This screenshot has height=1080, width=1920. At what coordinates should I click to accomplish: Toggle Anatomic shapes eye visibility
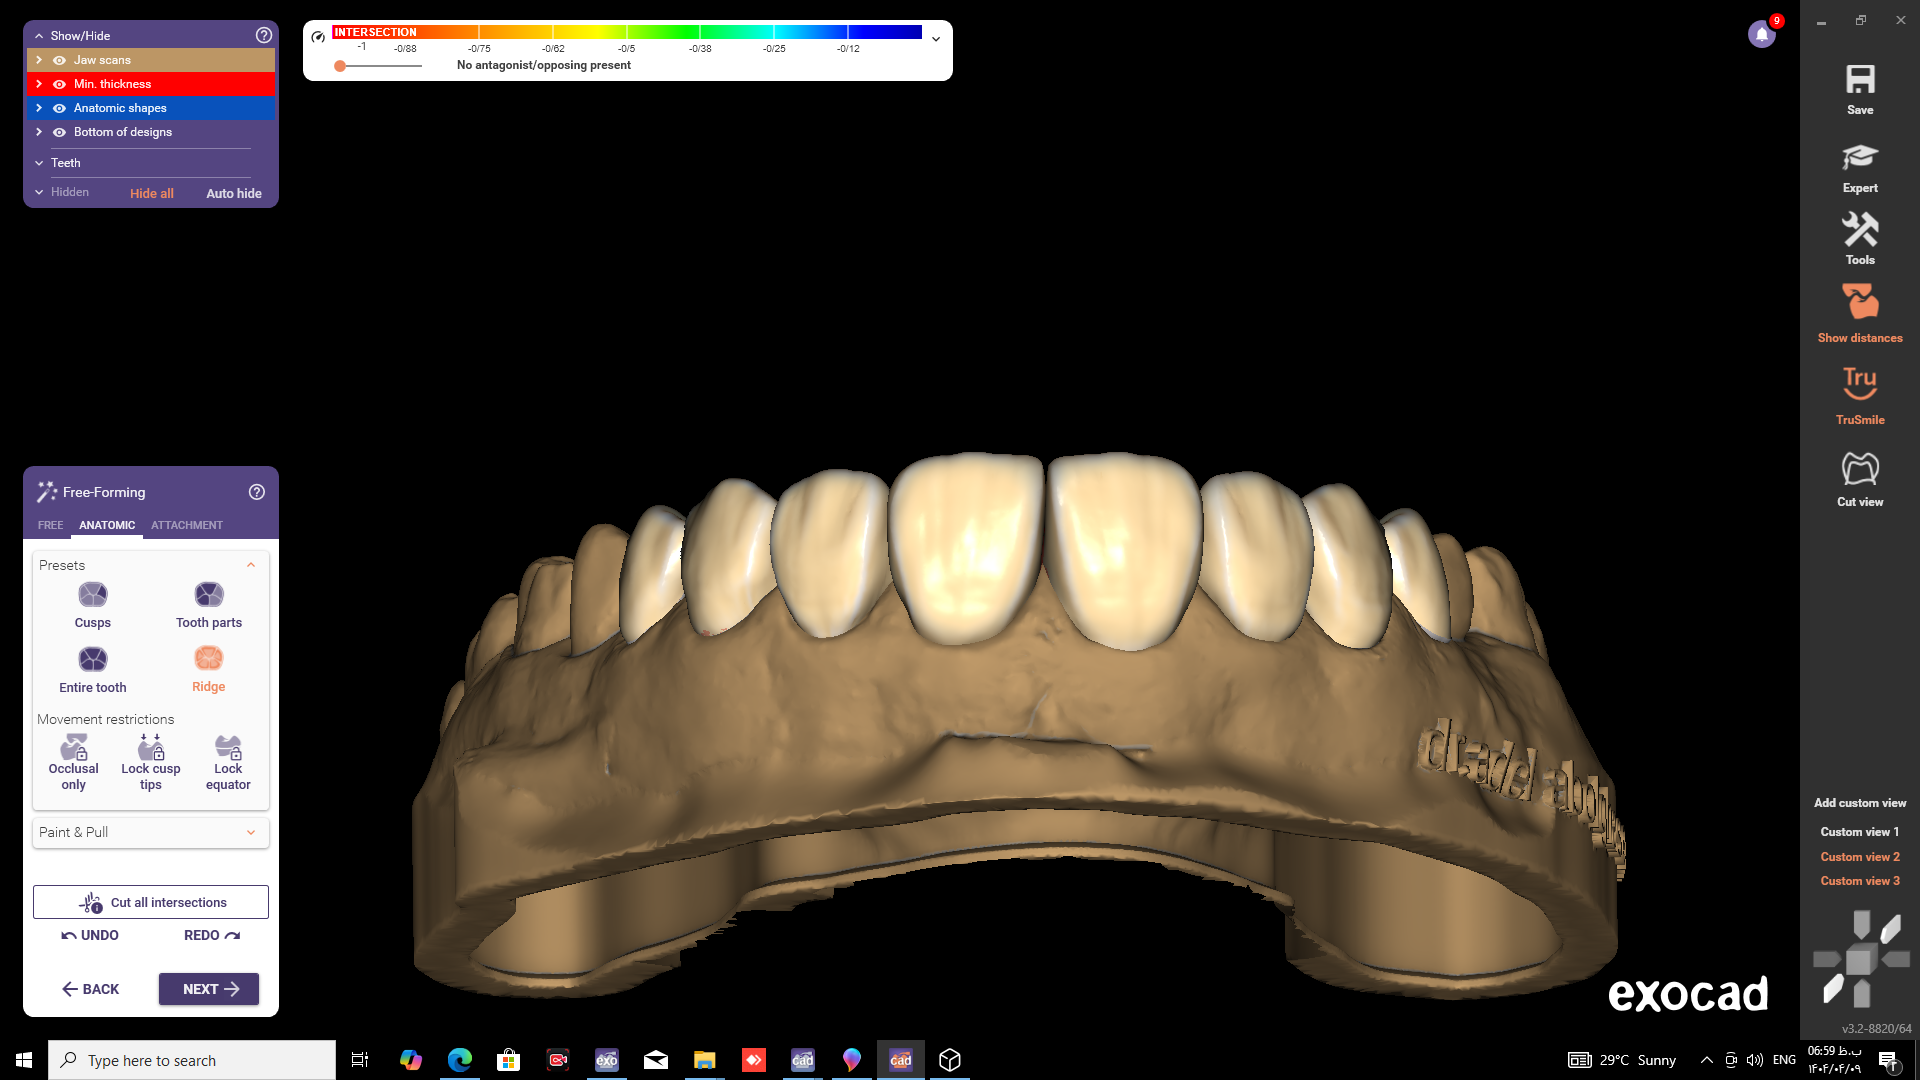[59, 108]
